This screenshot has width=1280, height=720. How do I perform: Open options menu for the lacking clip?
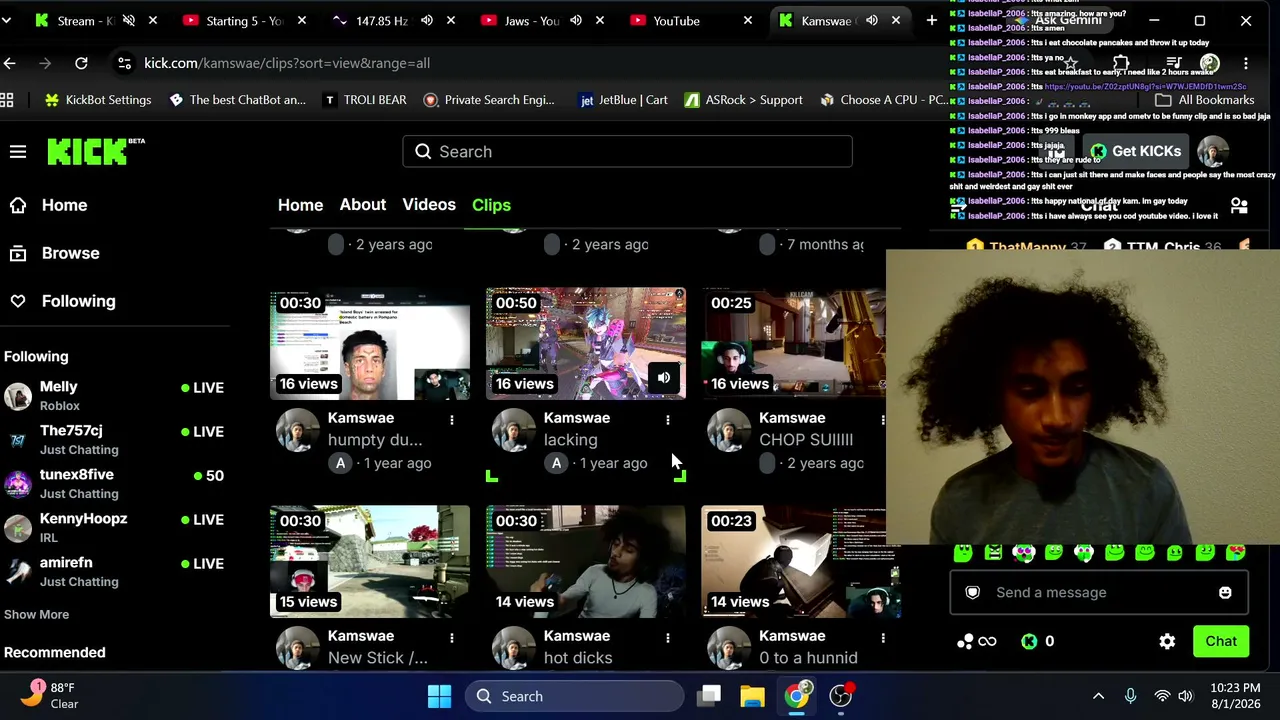(668, 420)
